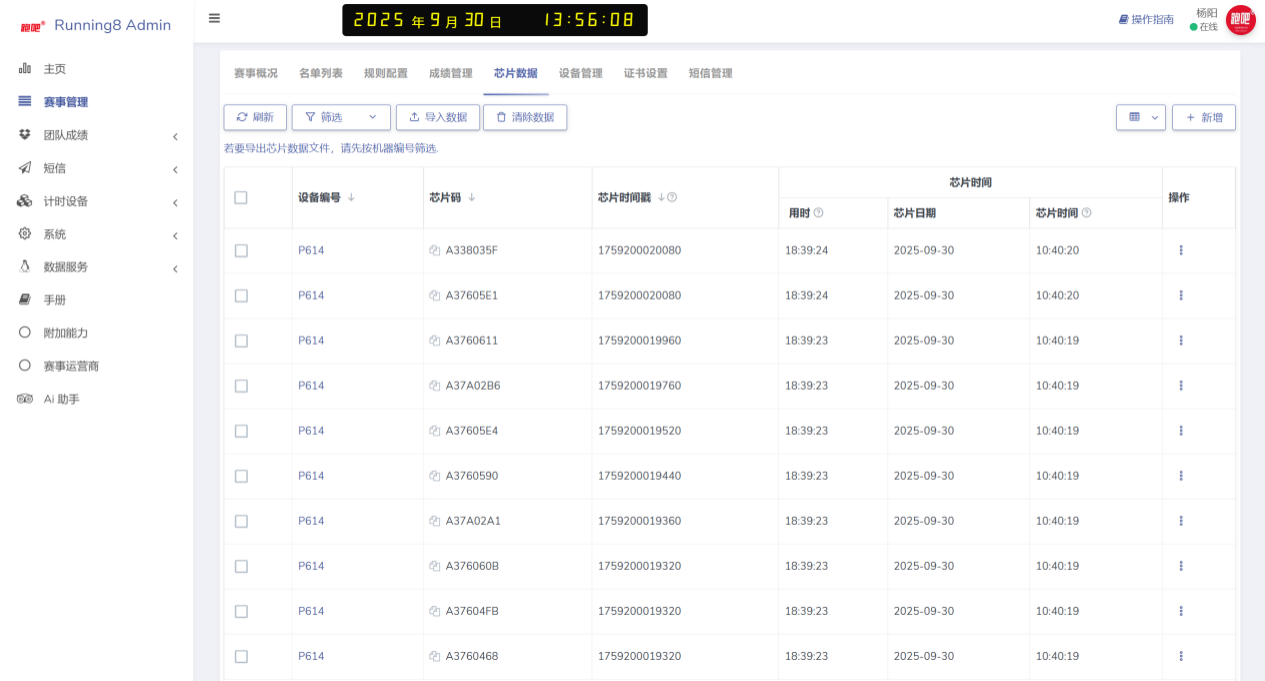Copy chip code A37A02B6 using its copy icon
This screenshot has height=681, width=1265.
[x=435, y=386]
